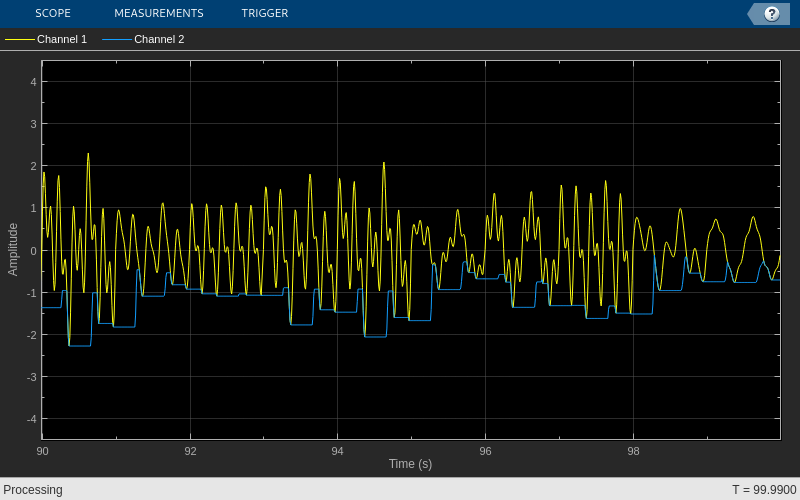The width and height of the screenshot is (800, 500).
Task: Open the Trigger tab
Action: click(265, 13)
